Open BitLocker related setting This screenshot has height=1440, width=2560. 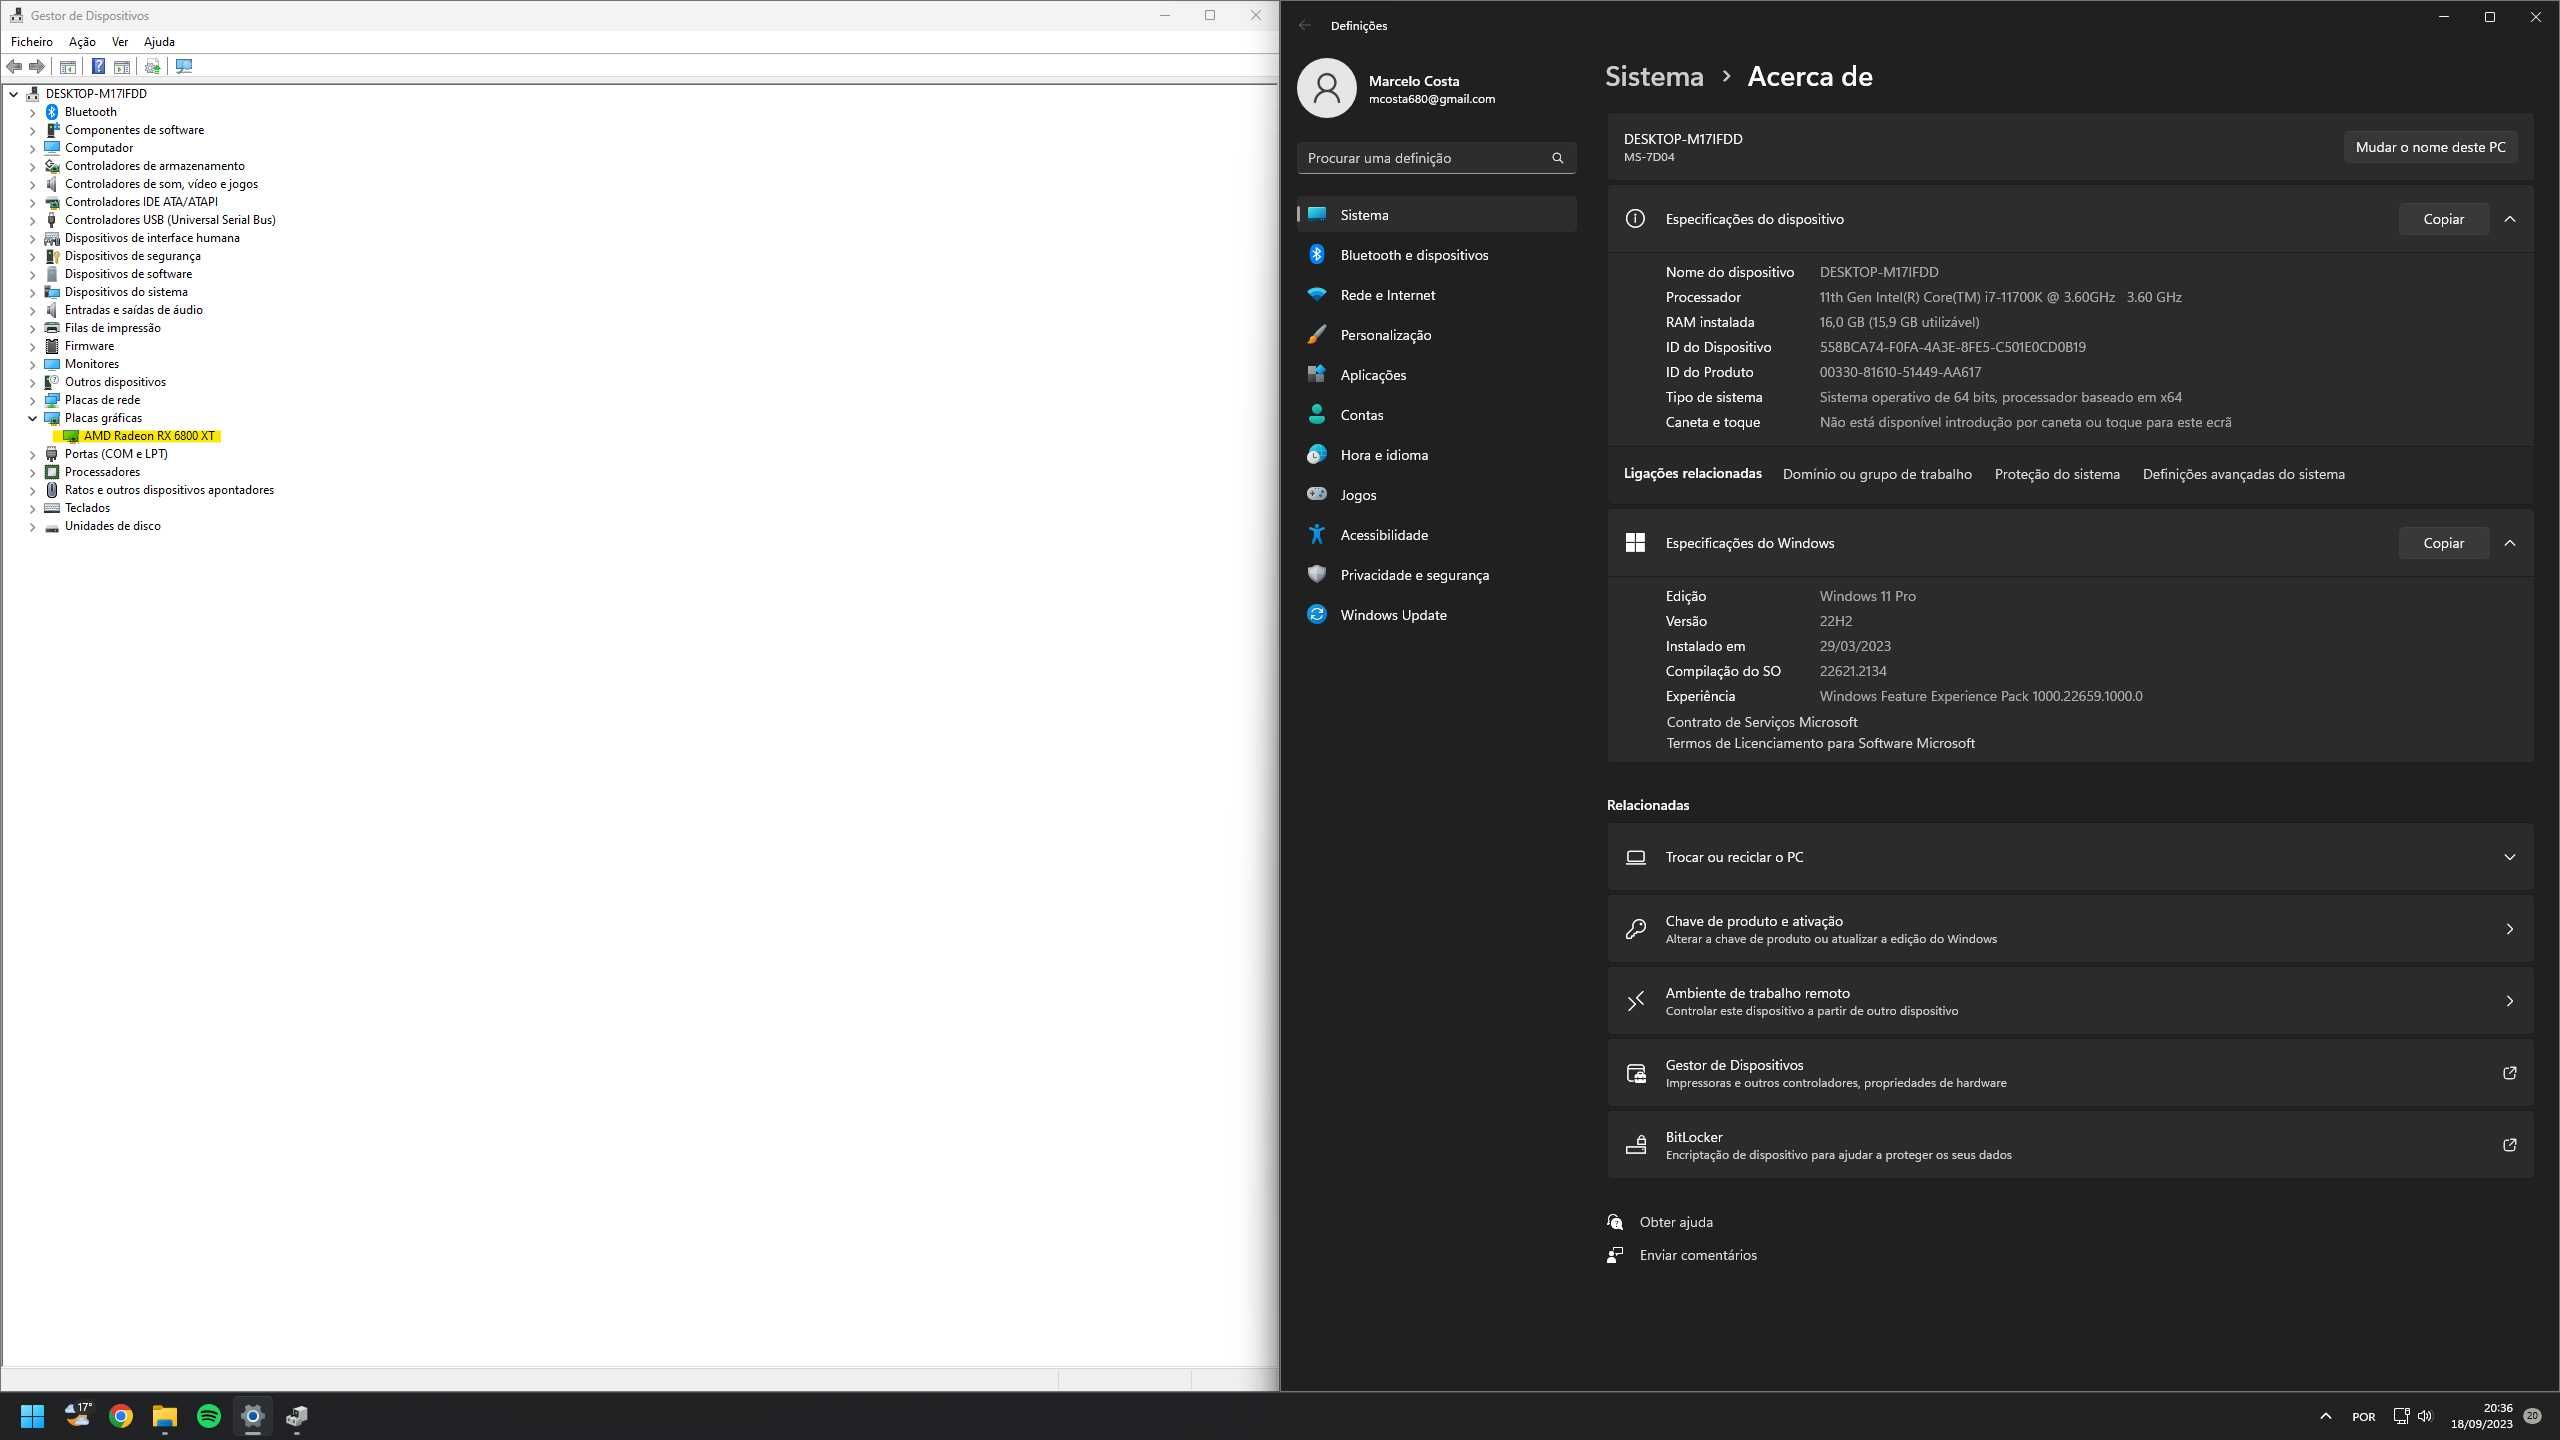[2070, 1145]
